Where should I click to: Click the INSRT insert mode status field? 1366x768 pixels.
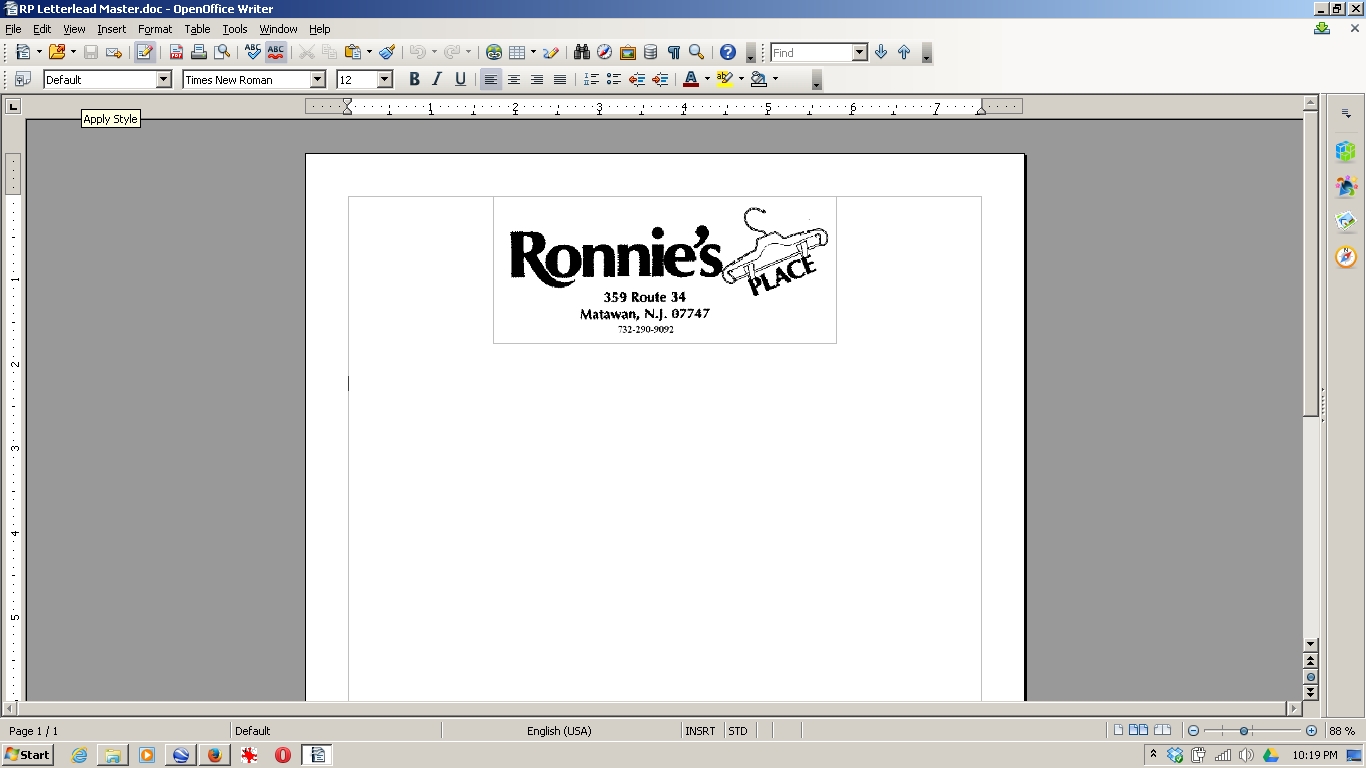click(700, 731)
